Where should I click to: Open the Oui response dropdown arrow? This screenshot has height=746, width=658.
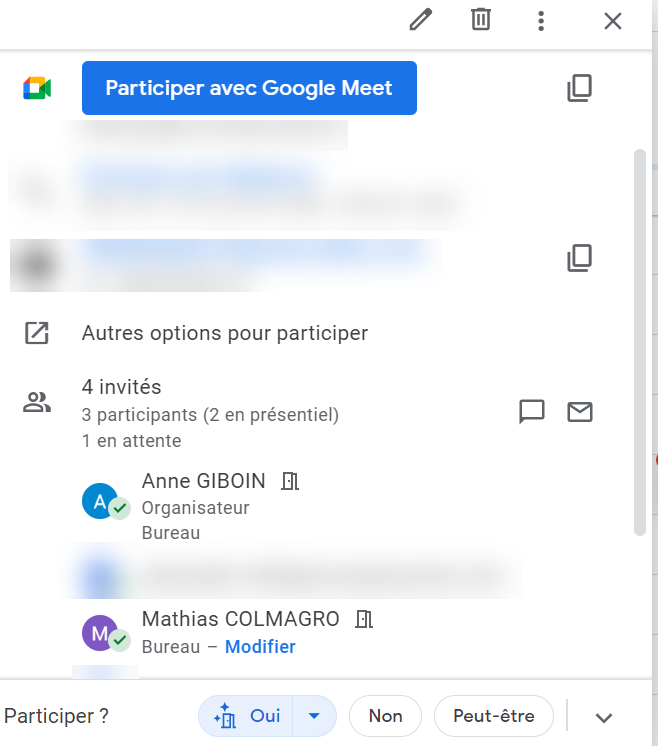tap(315, 716)
